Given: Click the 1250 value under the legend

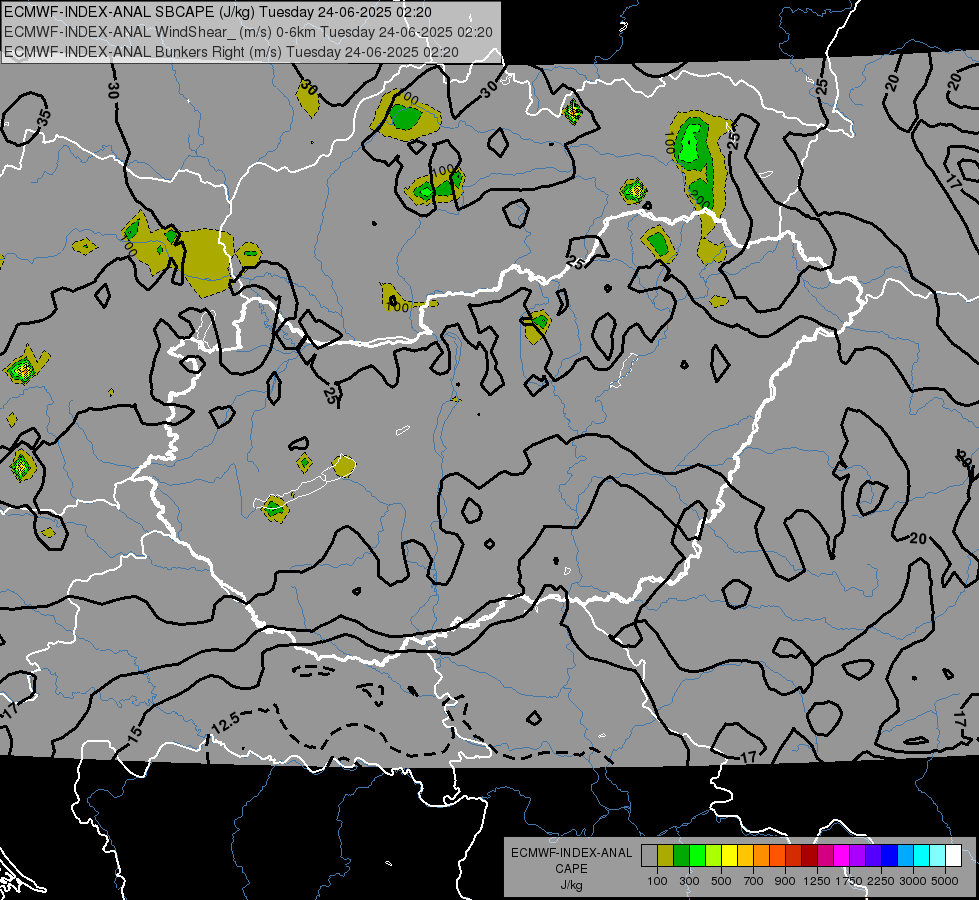Looking at the screenshot, I should [817, 881].
